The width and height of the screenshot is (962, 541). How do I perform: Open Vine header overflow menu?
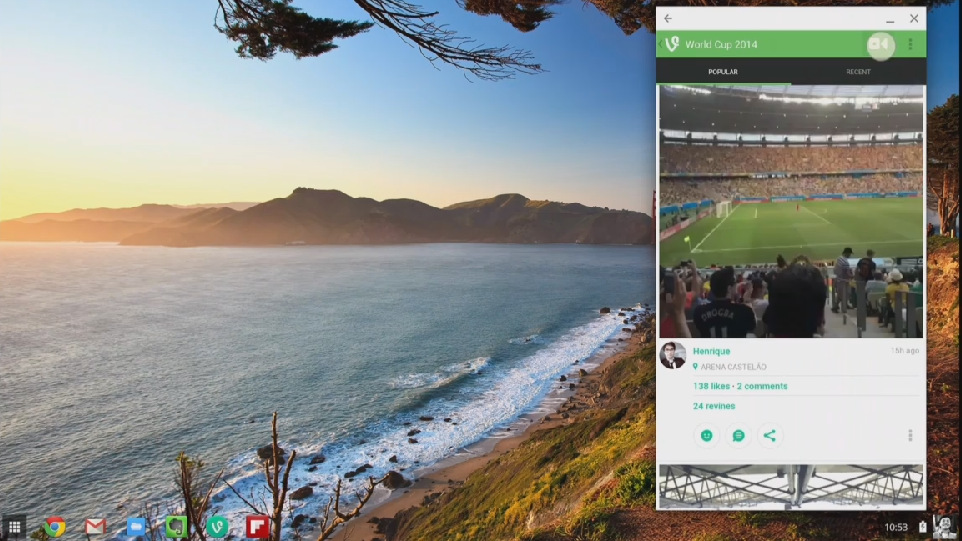click(910, 44)
